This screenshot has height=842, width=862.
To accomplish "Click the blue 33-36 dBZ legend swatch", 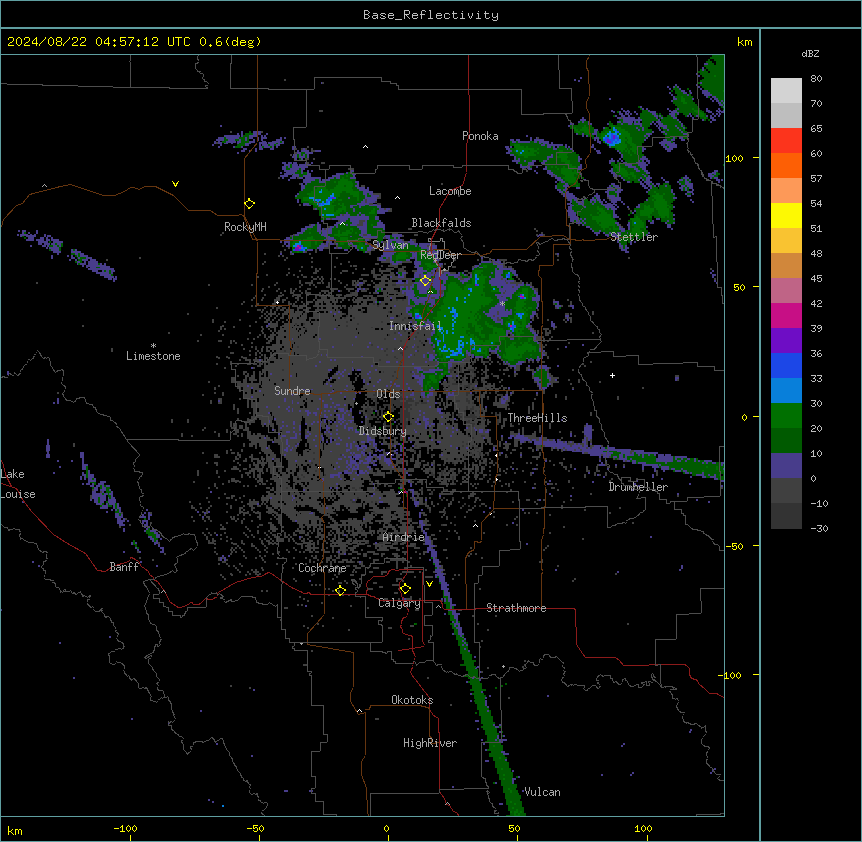I will [786, 365].
